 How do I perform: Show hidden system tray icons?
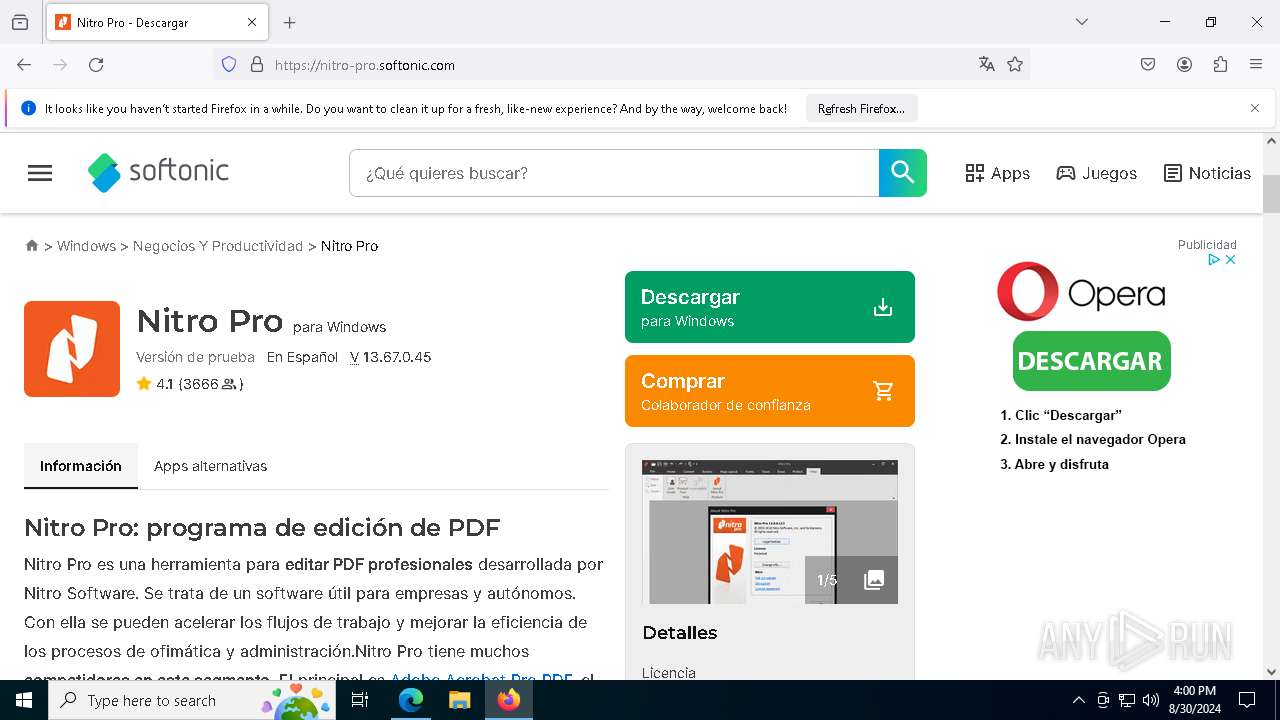(x=1078, y=700)
